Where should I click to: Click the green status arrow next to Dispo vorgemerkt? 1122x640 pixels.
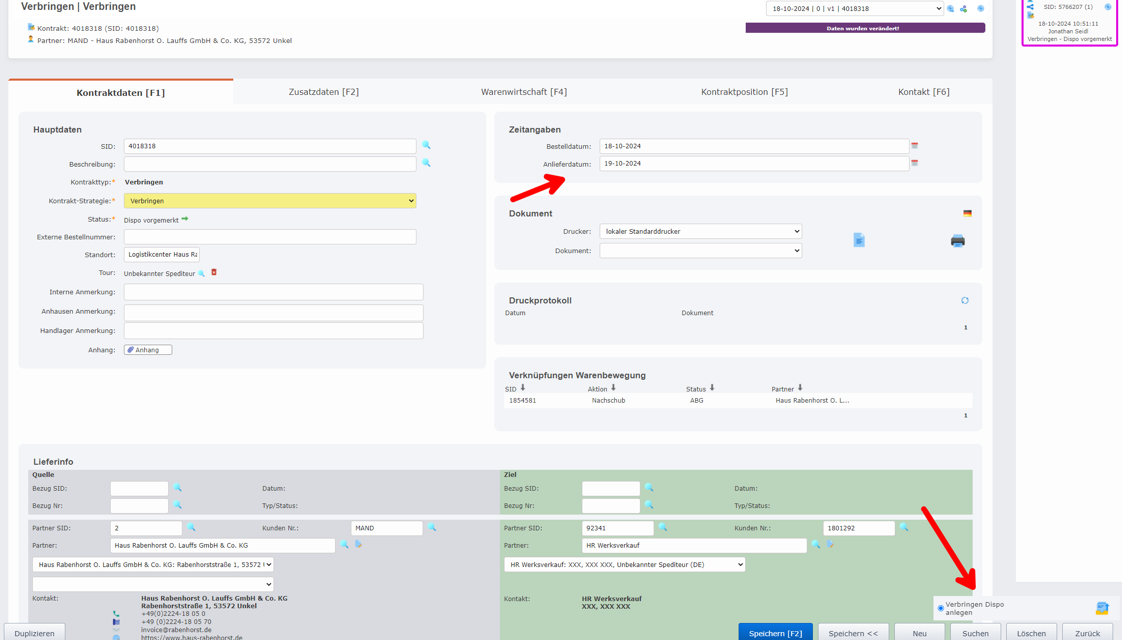(185, 219)
